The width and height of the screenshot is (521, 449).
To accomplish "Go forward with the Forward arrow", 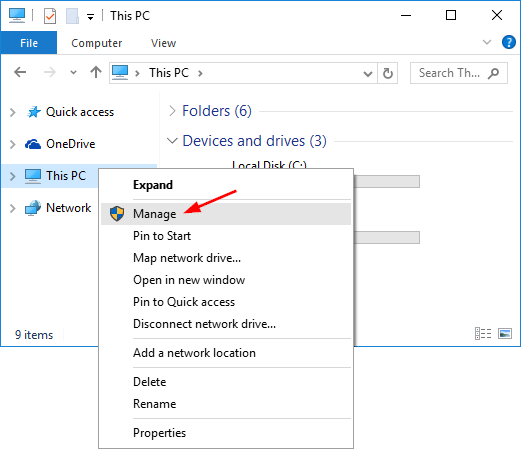I will coord(50,72).
